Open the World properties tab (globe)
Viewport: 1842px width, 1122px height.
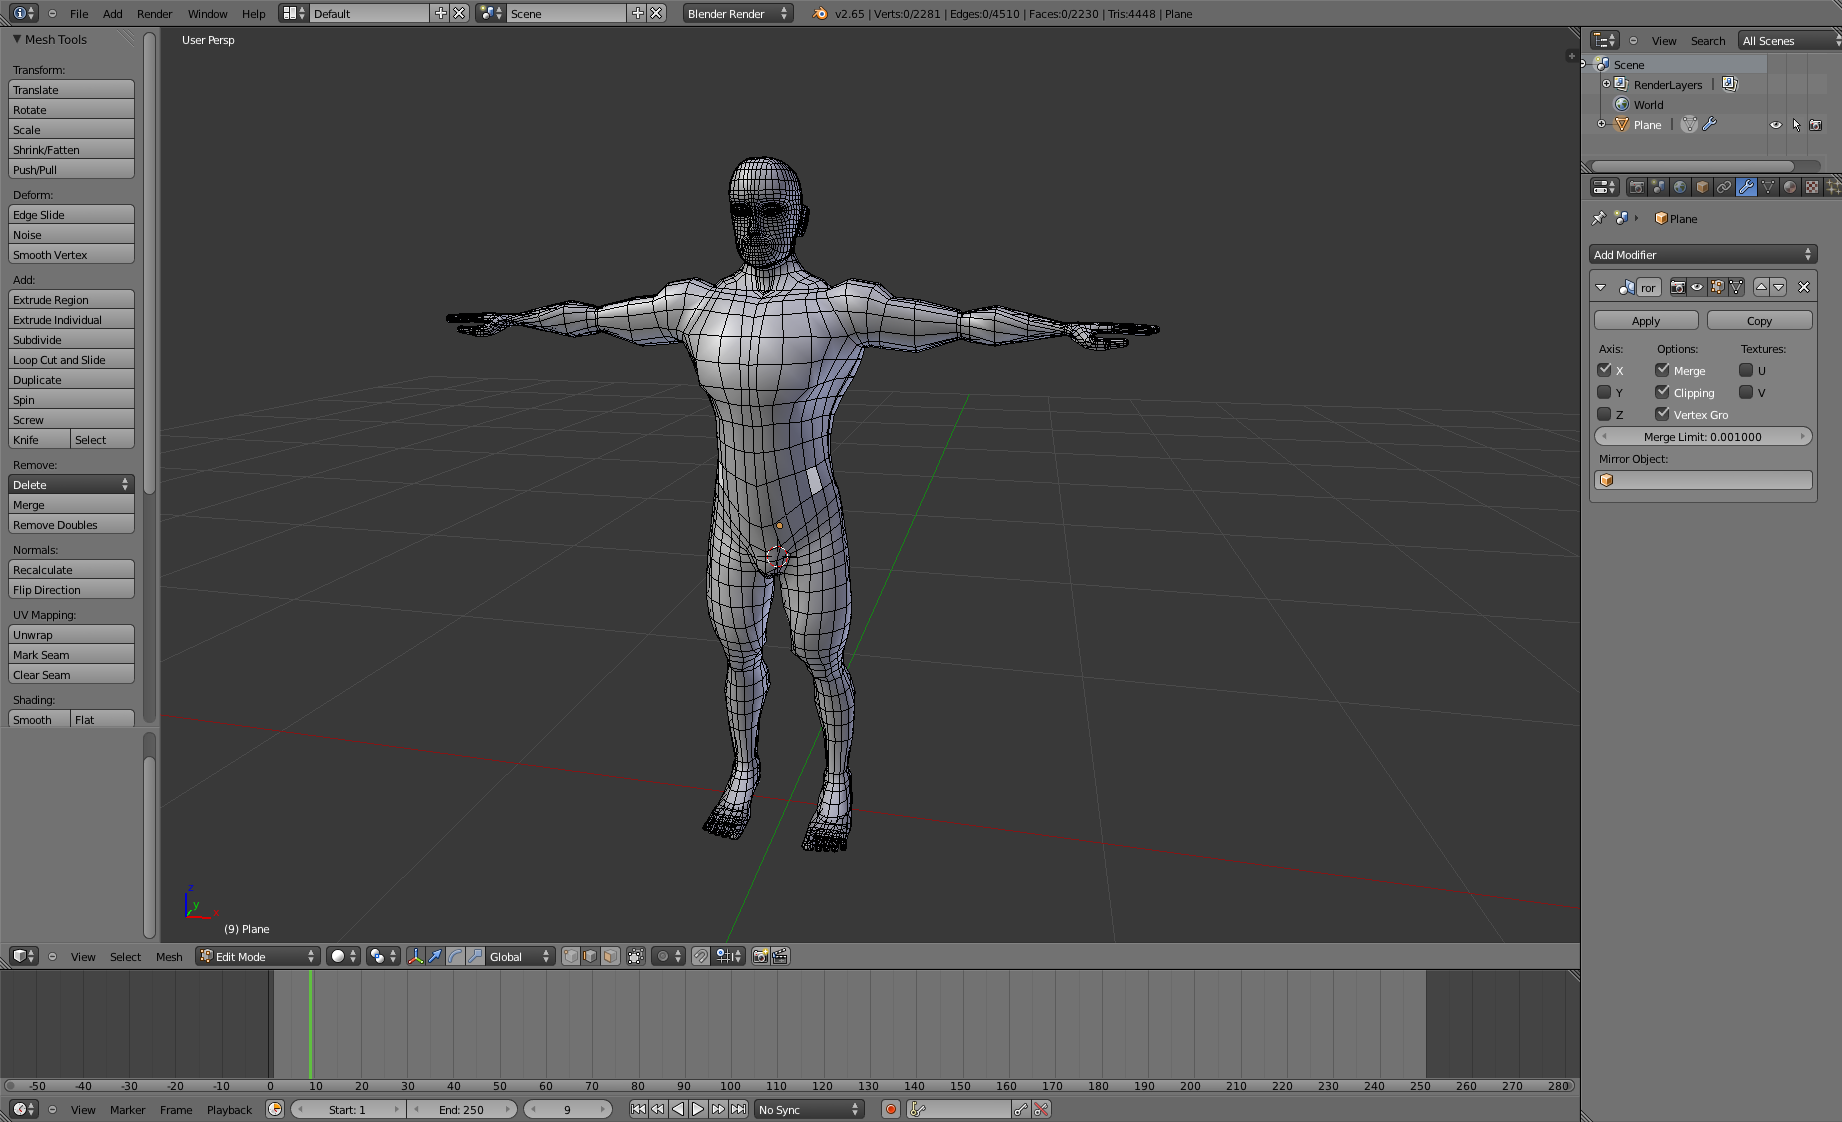[1680, 187]
